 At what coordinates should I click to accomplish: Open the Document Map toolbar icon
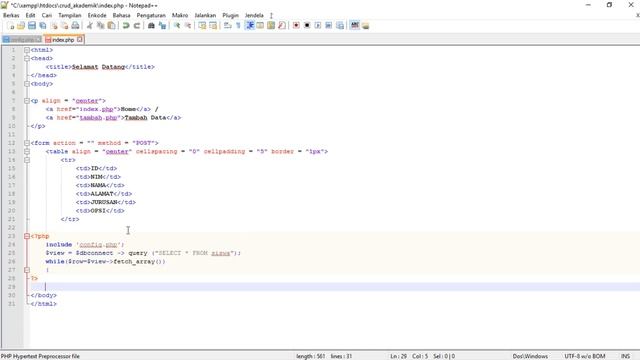tap(271, 26)
